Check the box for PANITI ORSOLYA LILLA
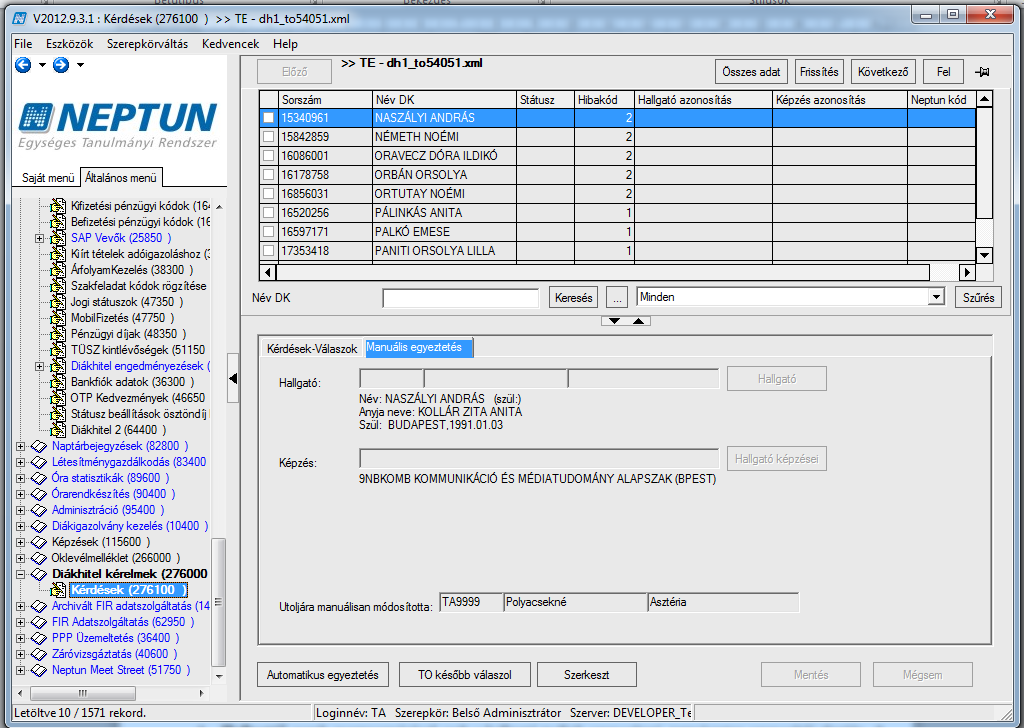 click(x=268, y=251)
